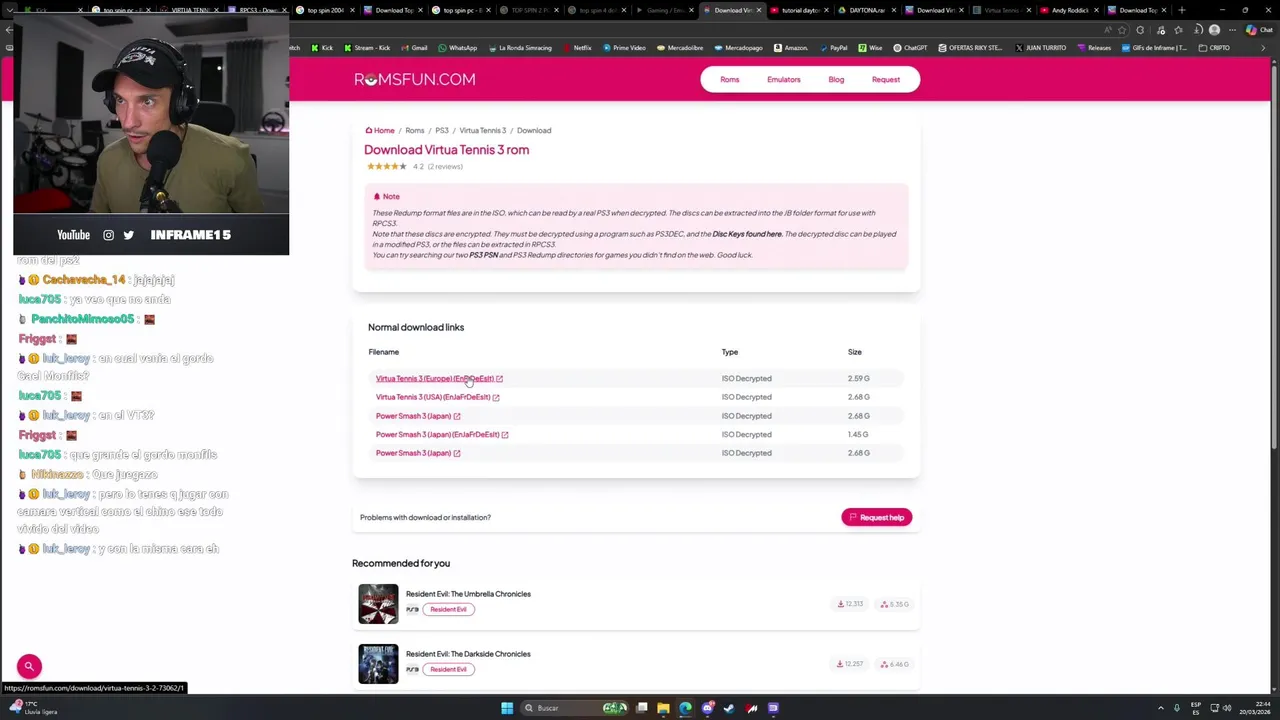1280x720 pixels.
Task: Open Steam from the taskbar
Action: click(x=729, y=708)
